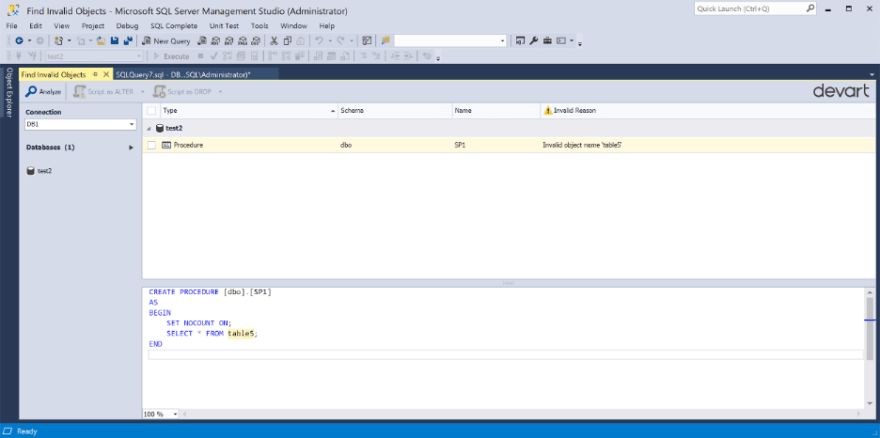Click the registered servers window icon
This screenshot has height=438, width=880.
pyautogui.click(x=520, y=41)
